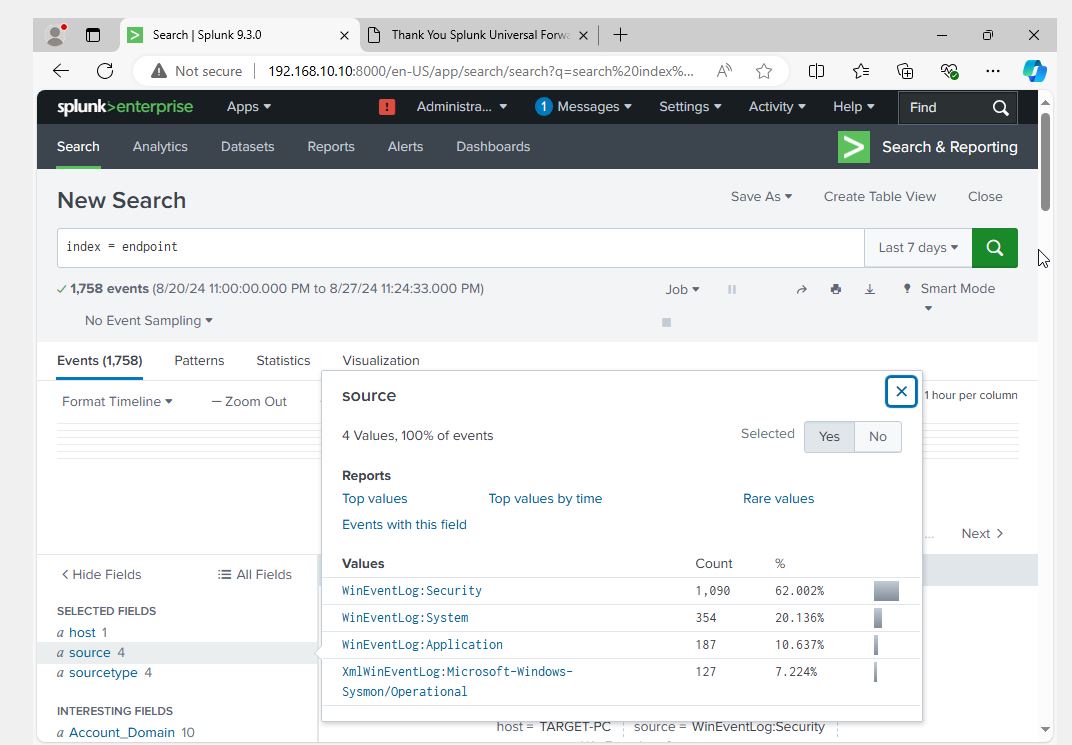The image size is (1072, 745).
Task: Set Selected to No
Action: [x=878, y=437]
